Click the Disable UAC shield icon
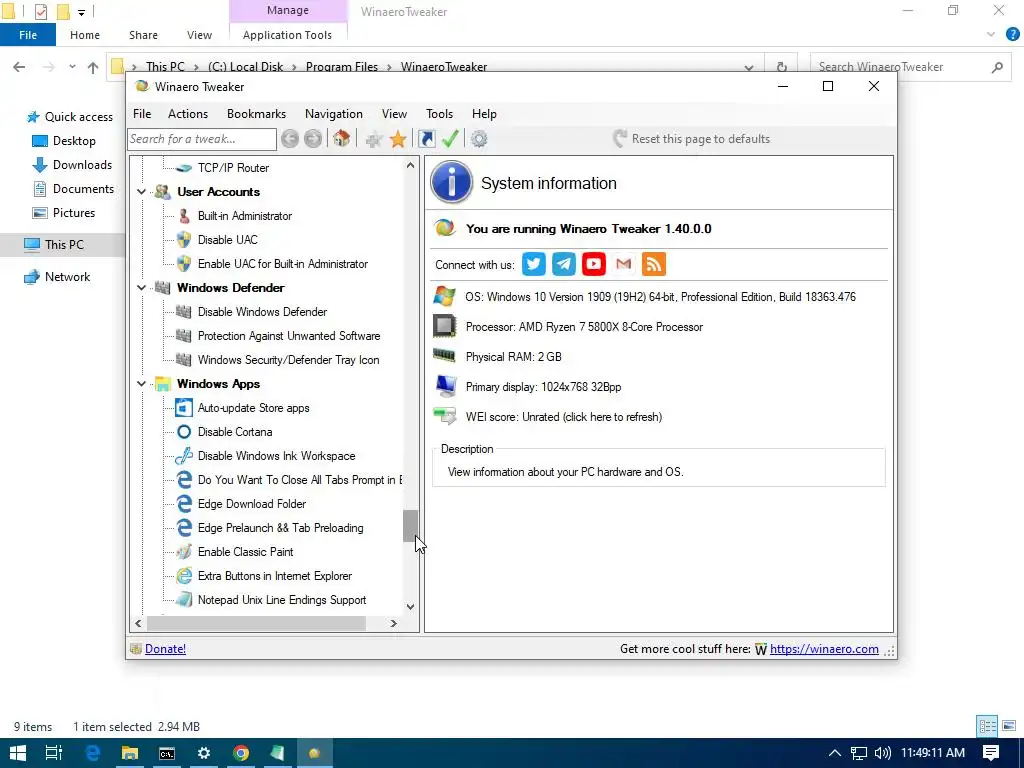1024x768 pixels. tap(184, 240)
